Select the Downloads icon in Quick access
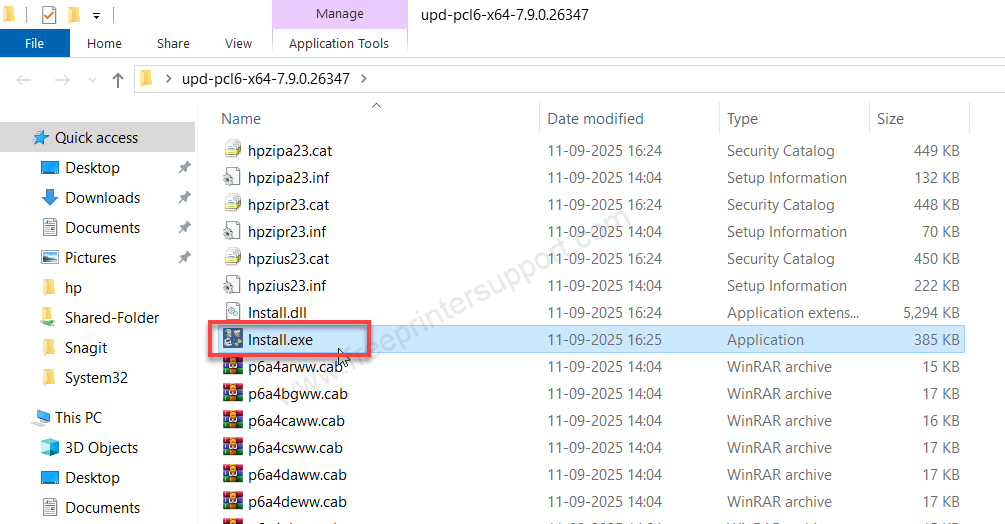This screenshot has width=1005, height=524. pos(50,198)
